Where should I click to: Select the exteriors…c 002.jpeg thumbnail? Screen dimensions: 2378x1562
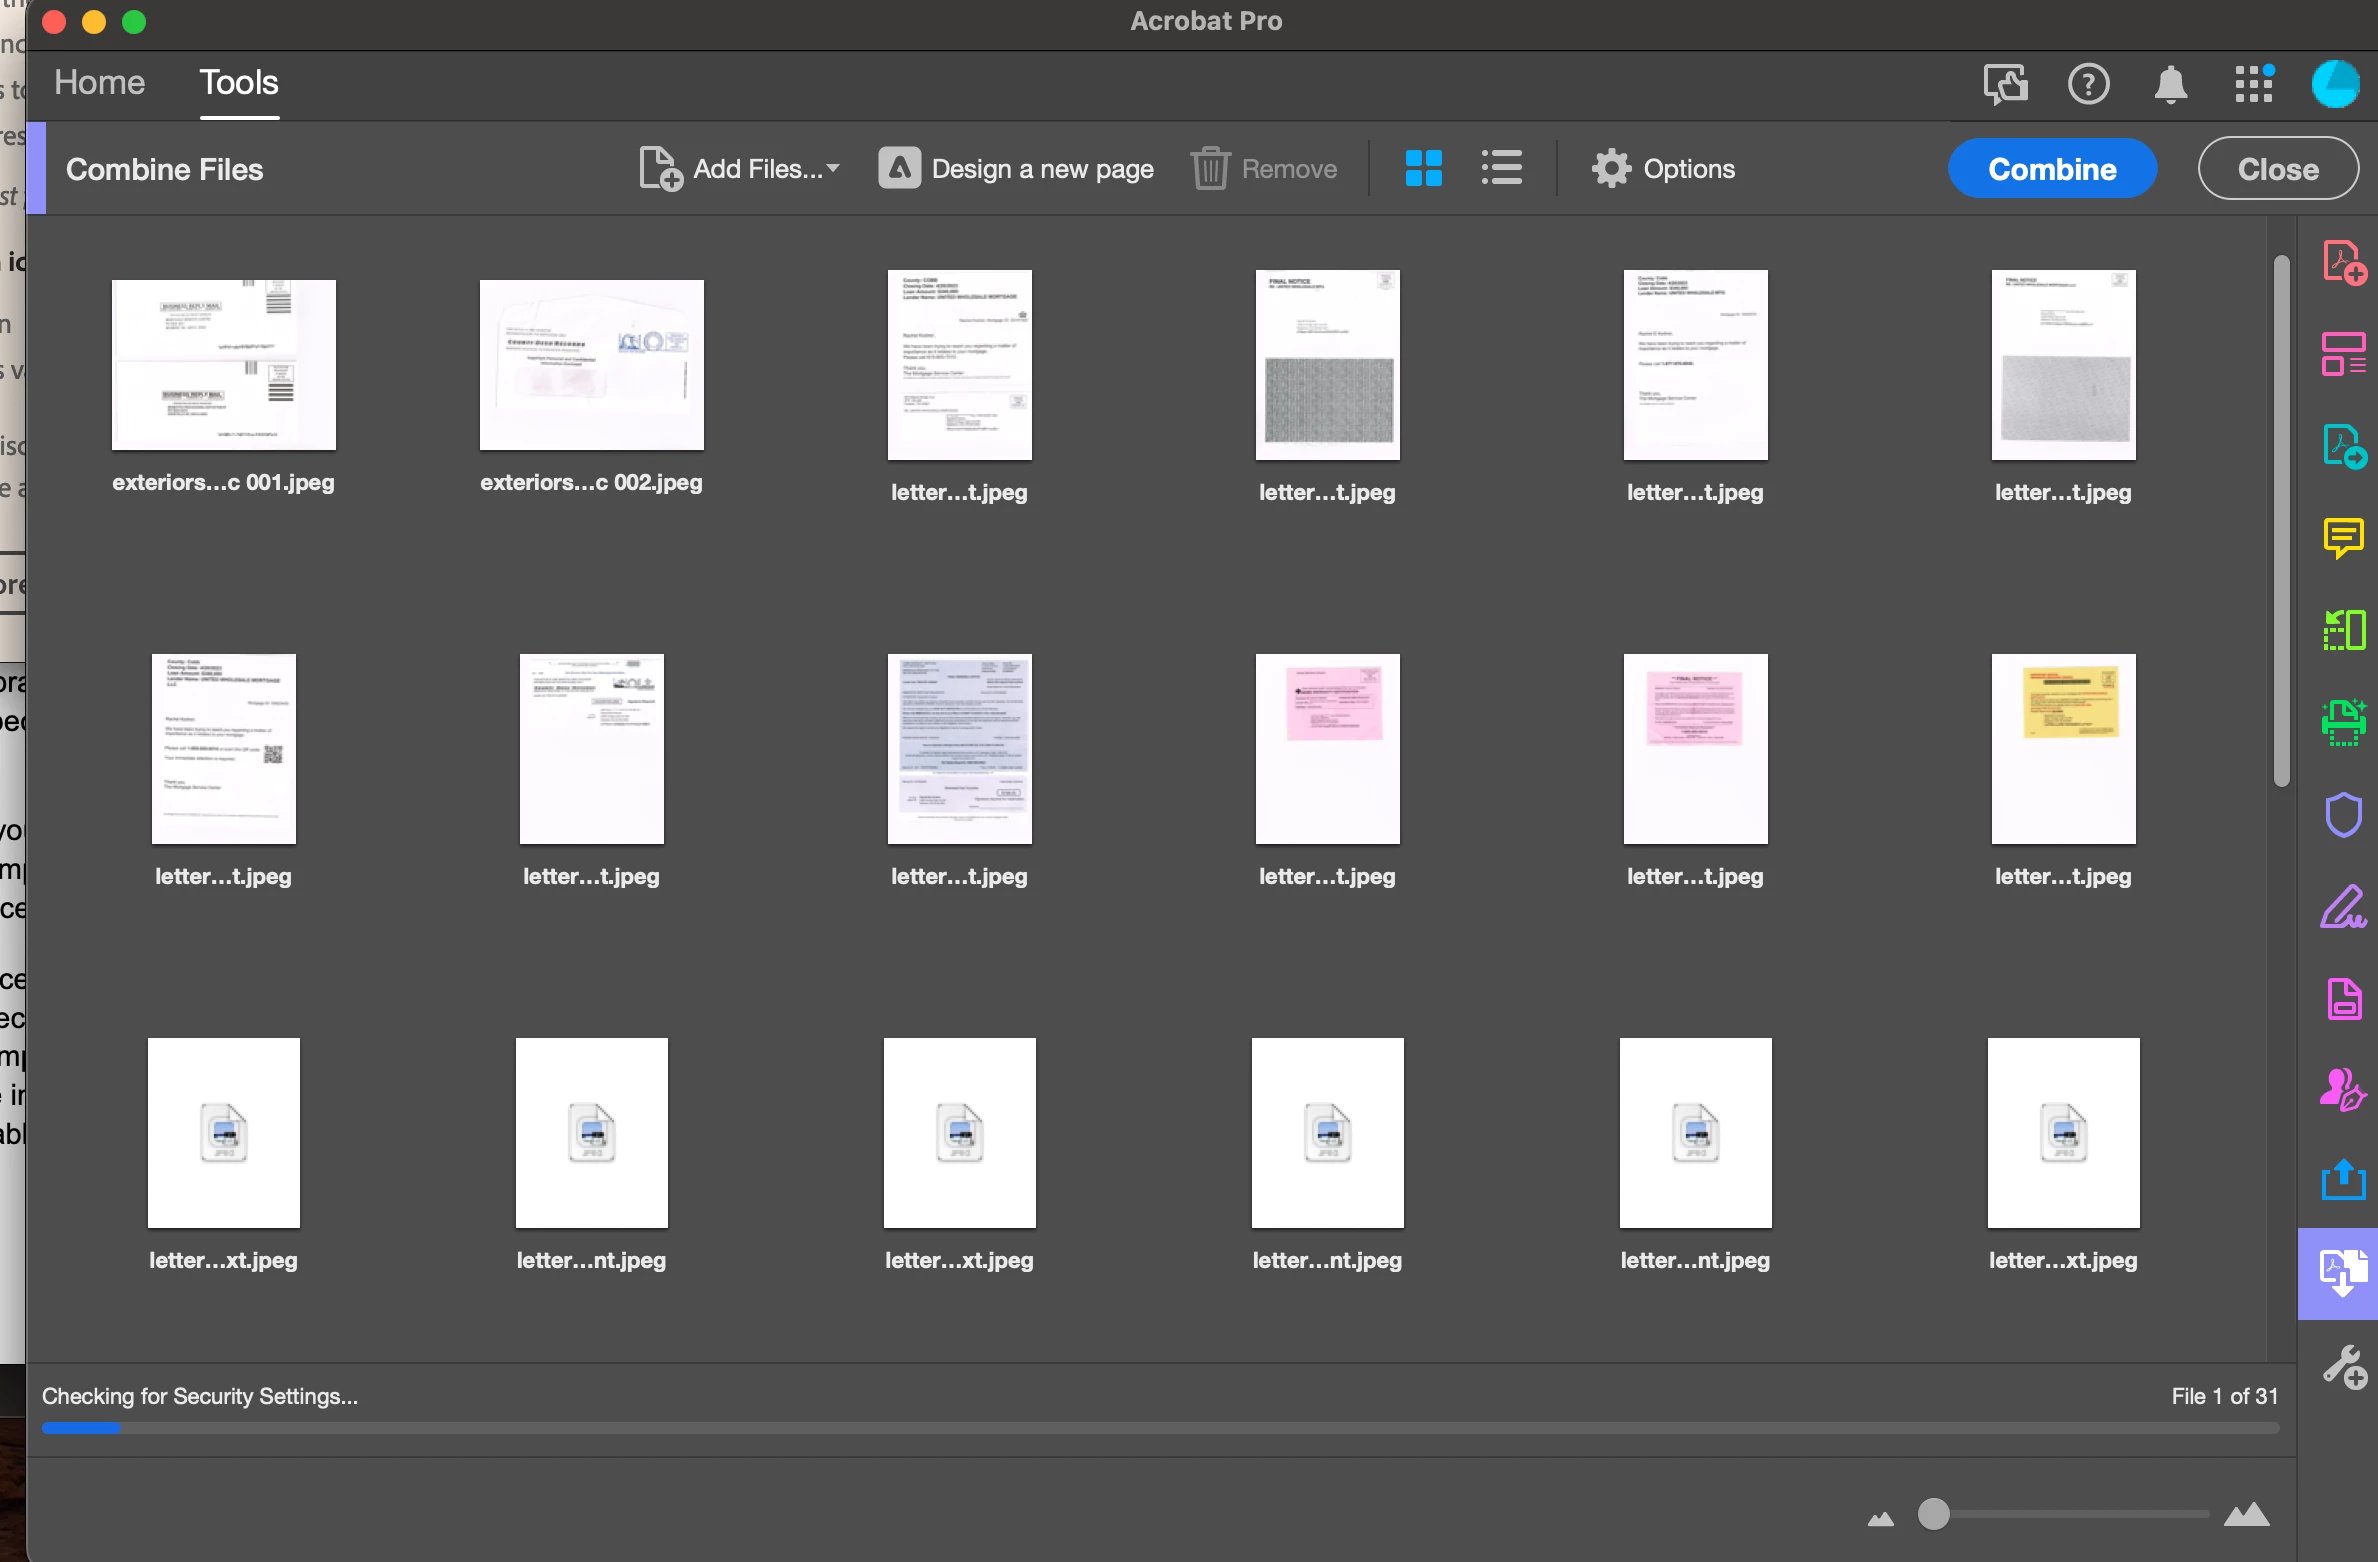tap(591, 365)
